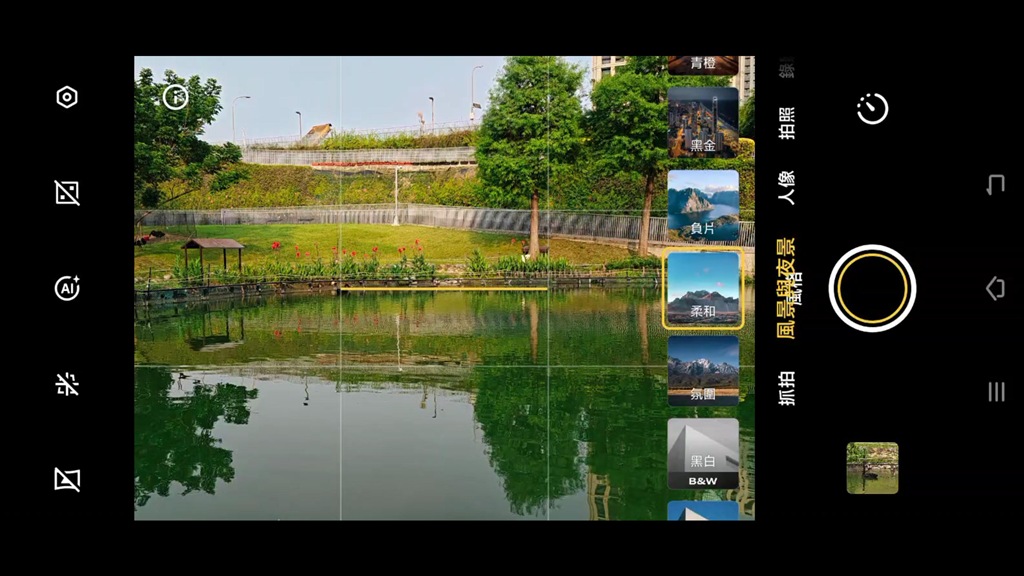Screen dimensions: 1024x576
Task: Toggle the flash-off icon
Action: tap(67, 384)
